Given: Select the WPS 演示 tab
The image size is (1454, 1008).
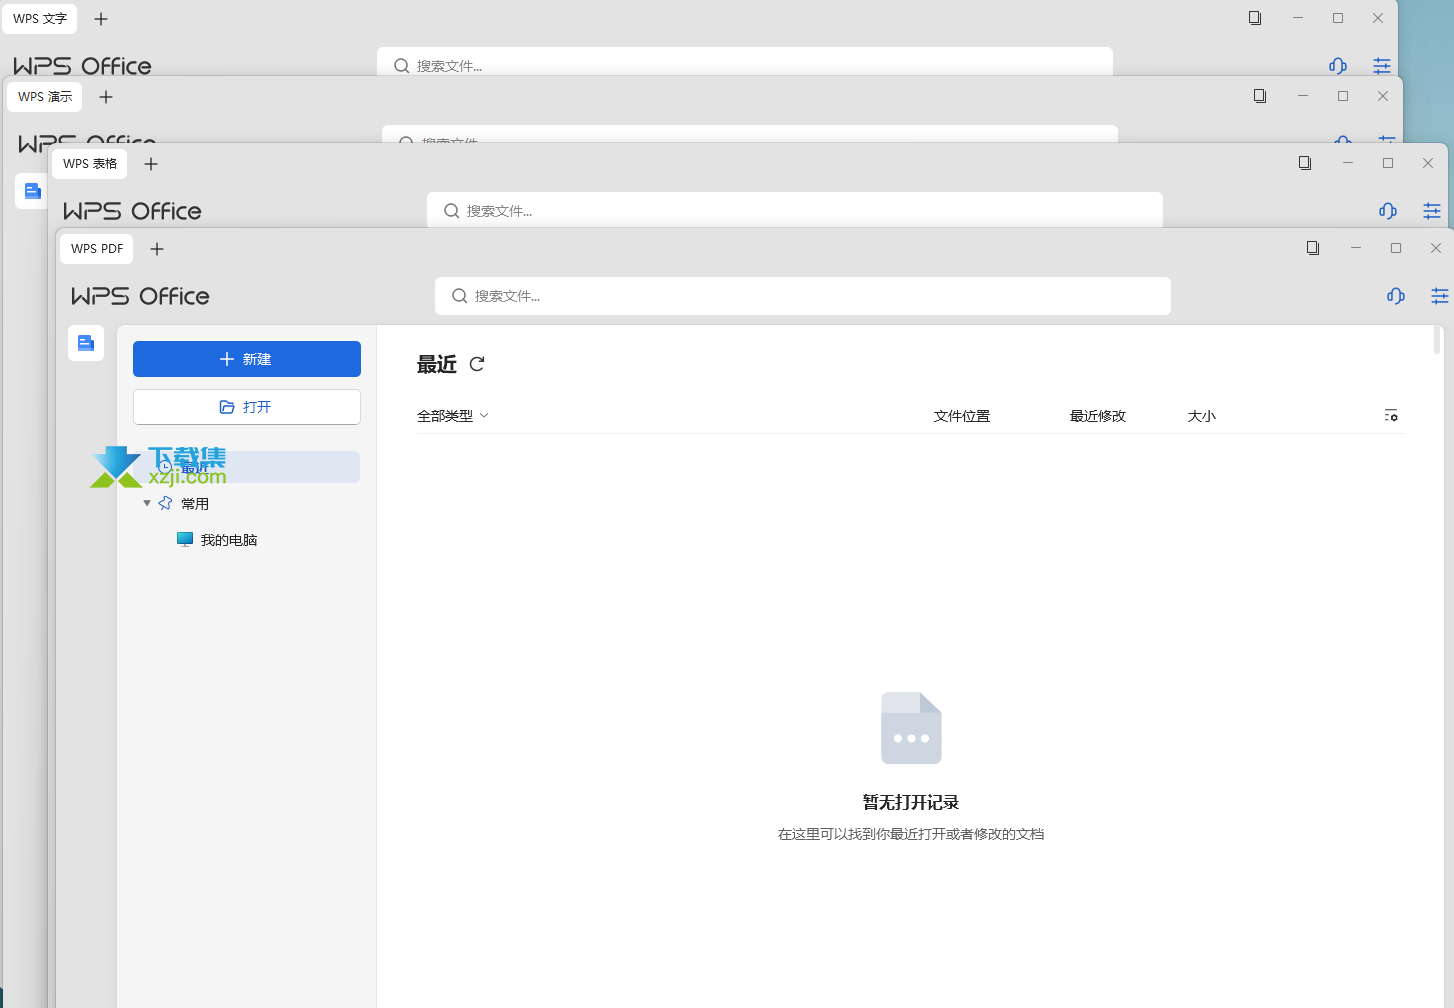Looking at the screenshot, I should coord(45,97).
